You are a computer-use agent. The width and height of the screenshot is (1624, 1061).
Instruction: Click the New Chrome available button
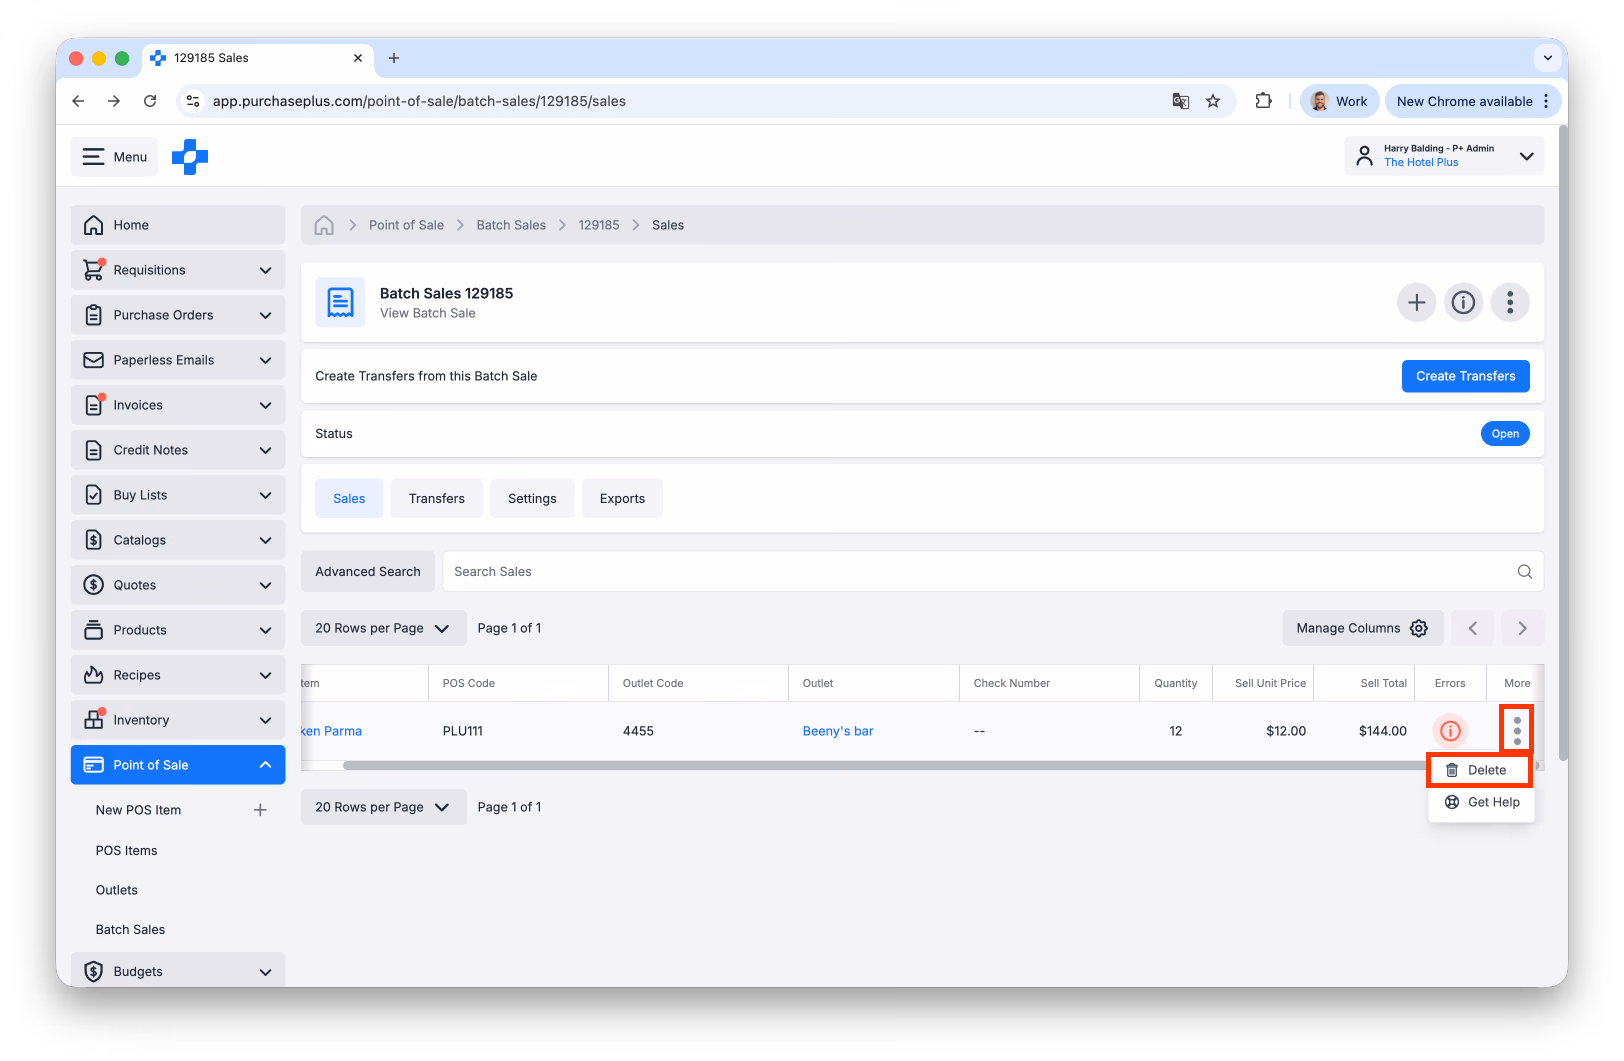pos(1473,101)
